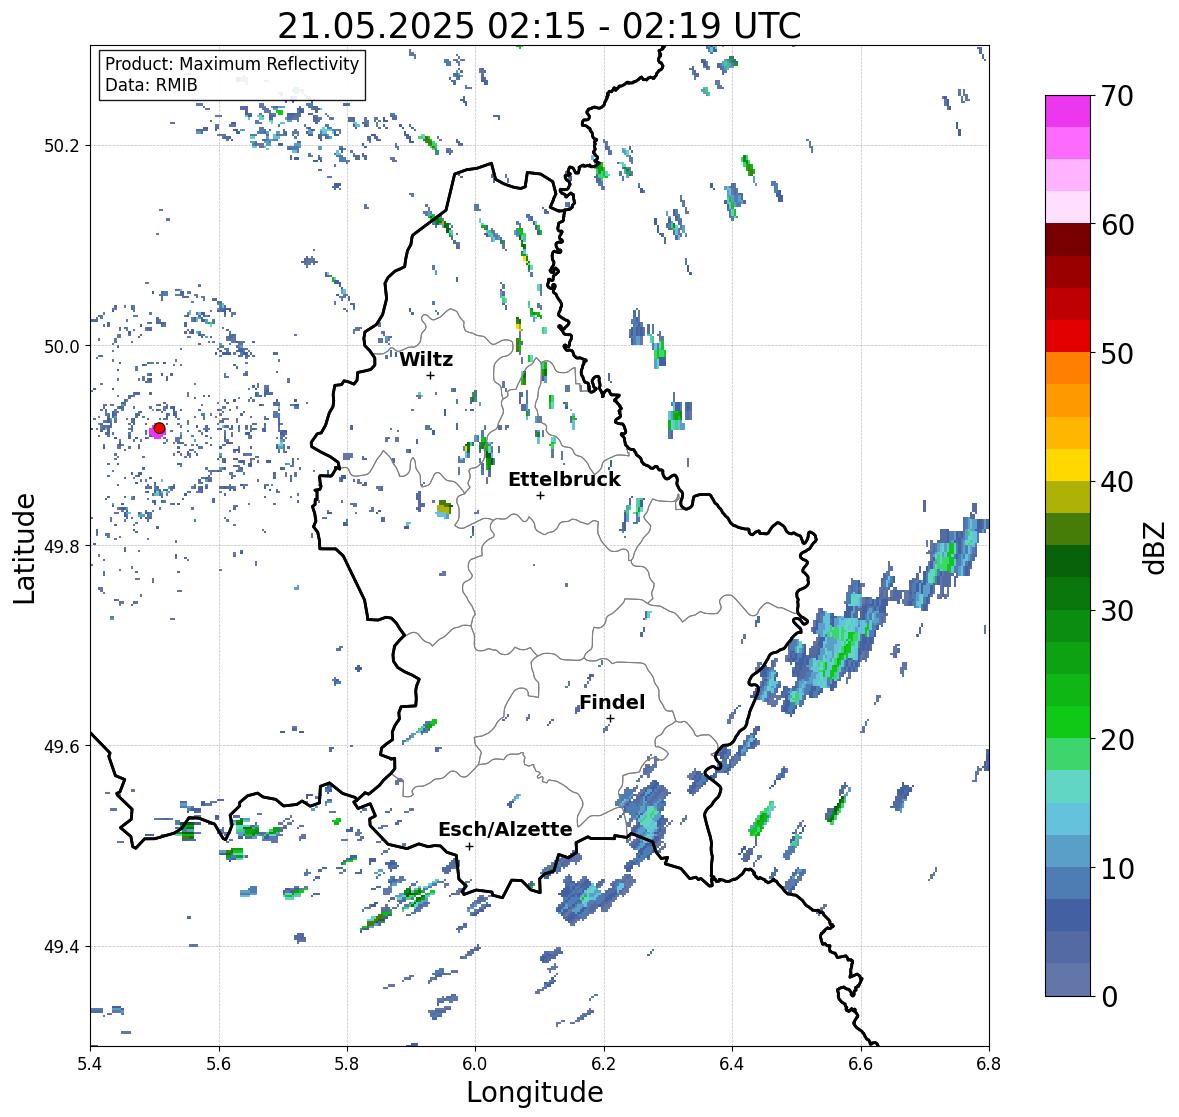
Task: Click the latitude tick label 49.6
Action: (62, 746)
